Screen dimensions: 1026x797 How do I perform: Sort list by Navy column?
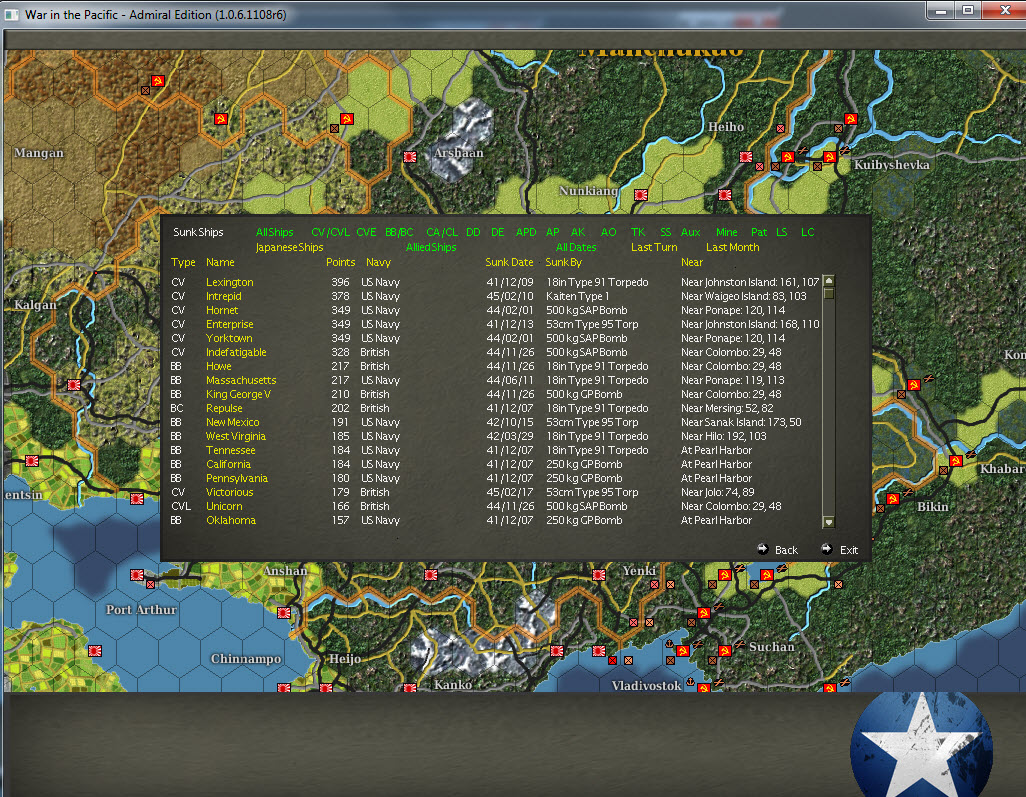pos(378,262)
